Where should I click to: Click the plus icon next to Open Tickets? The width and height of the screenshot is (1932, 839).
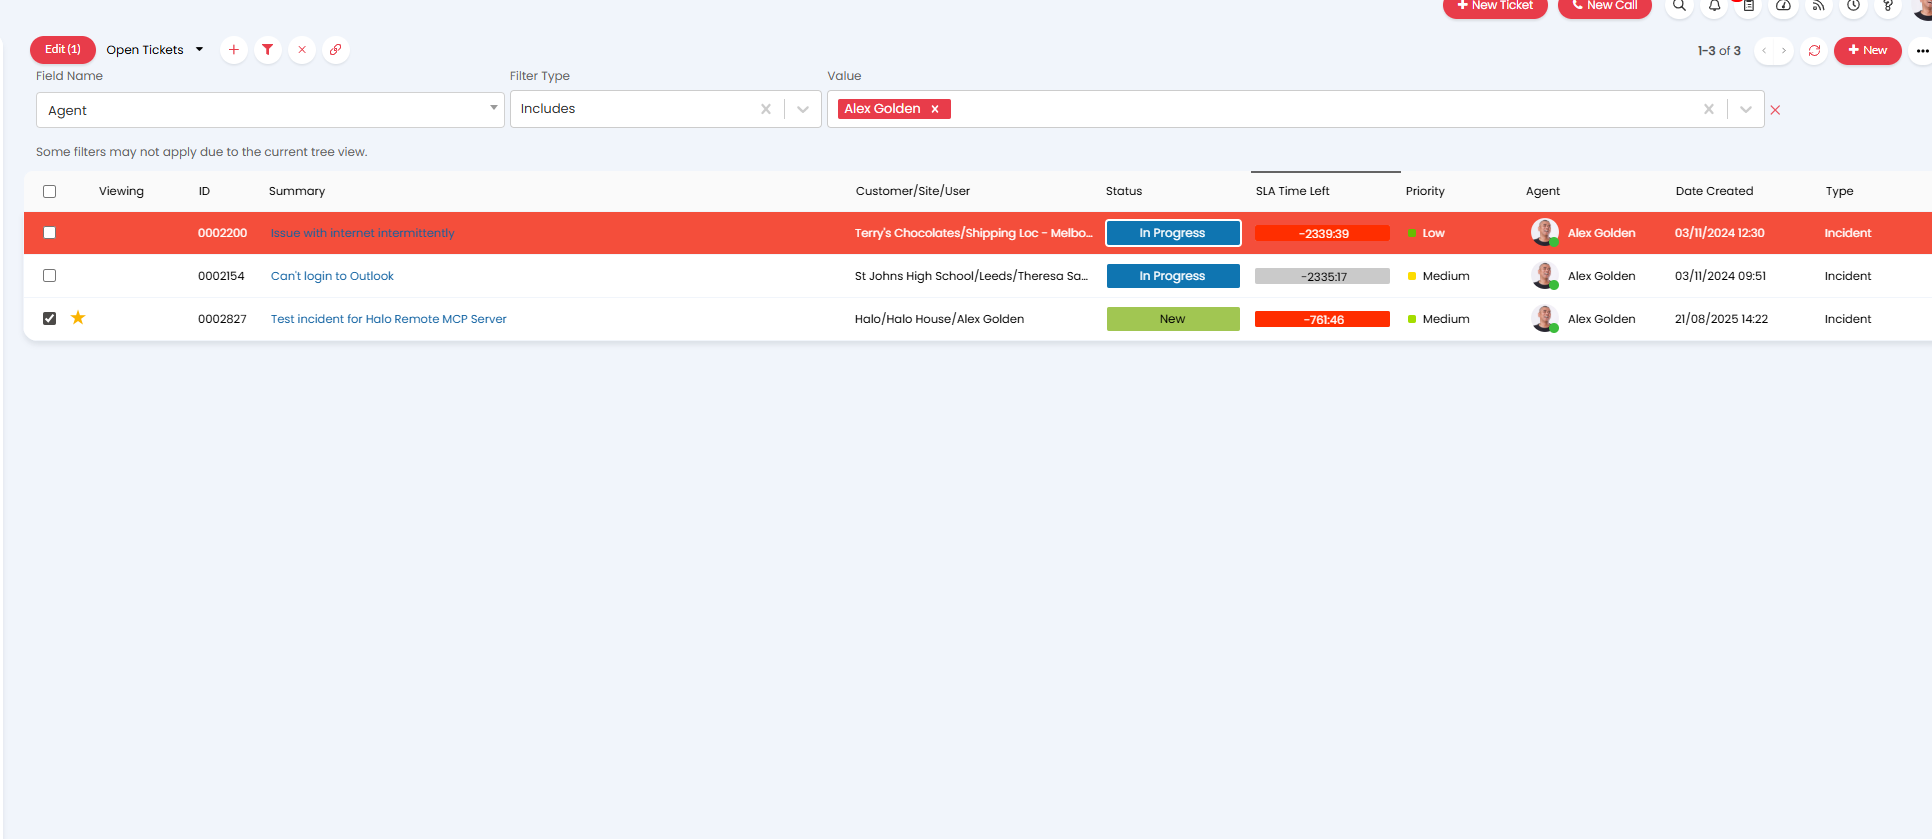[234, 50]
